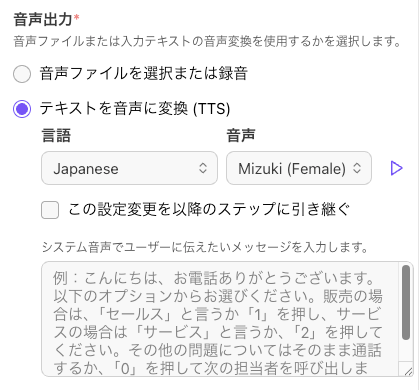Viewport: 419px width, 390px height.
Task: Click the 音声ファイルを選択または録音 label text
Action: 144,74
